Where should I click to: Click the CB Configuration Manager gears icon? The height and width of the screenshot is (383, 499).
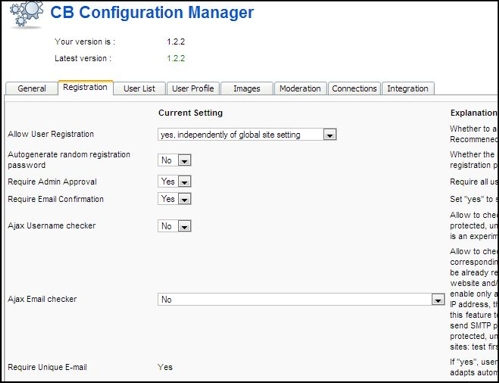[26, 14]
